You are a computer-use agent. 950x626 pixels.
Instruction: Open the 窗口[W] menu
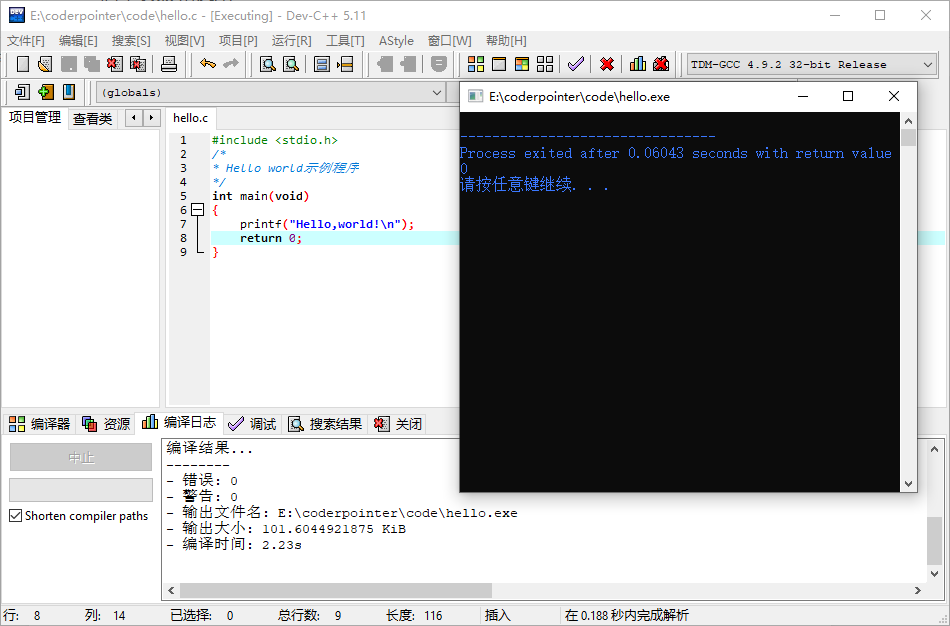pos(450,41)
